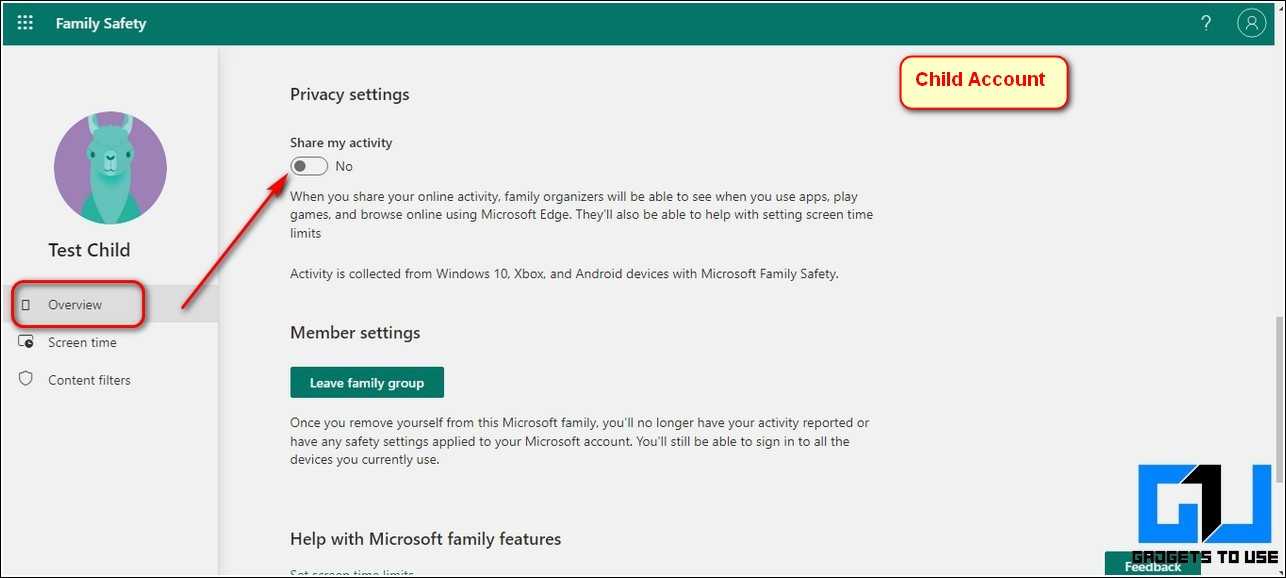Open the app launcher waffle icon
Screen dimensions: 1286x578
25,23
